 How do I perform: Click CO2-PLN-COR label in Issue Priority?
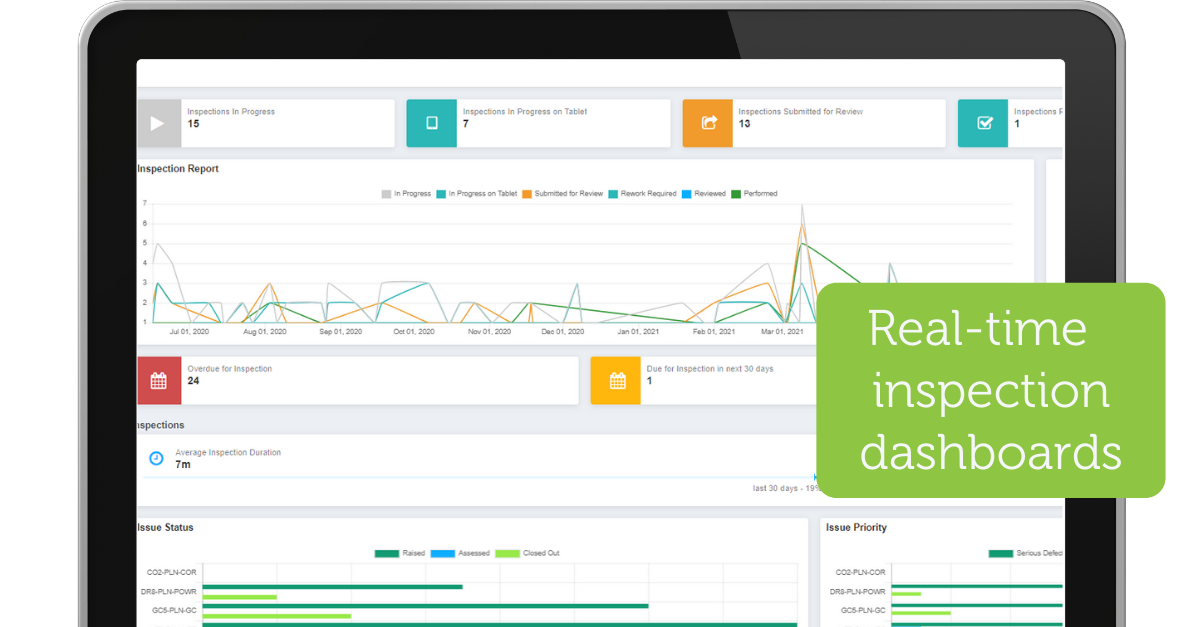tap(860, 573)
